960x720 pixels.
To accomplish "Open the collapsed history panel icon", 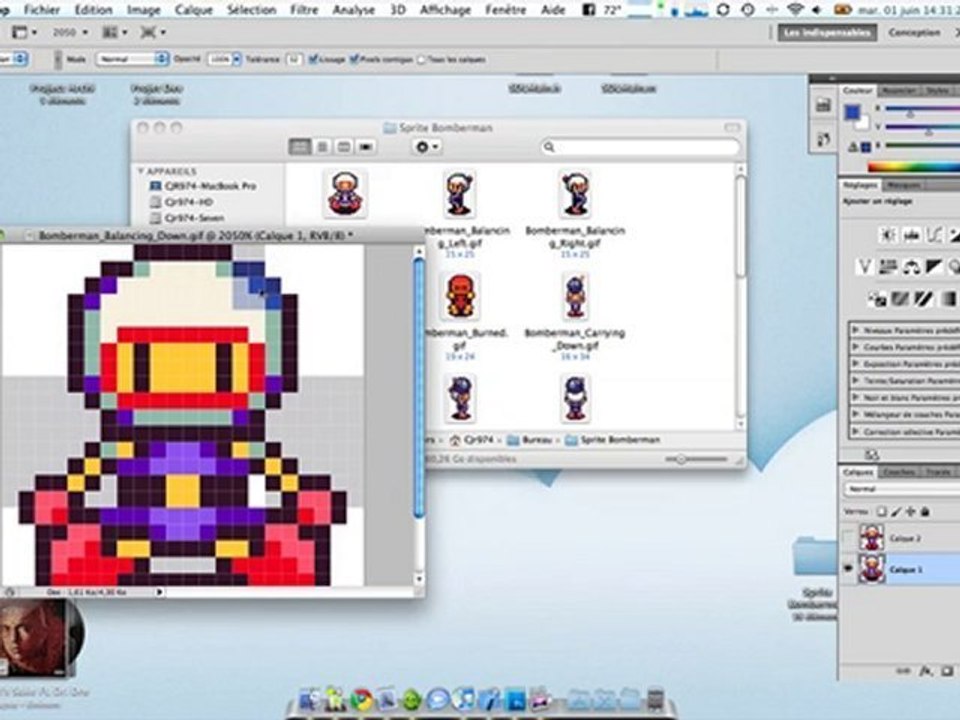I will [823, 140].
